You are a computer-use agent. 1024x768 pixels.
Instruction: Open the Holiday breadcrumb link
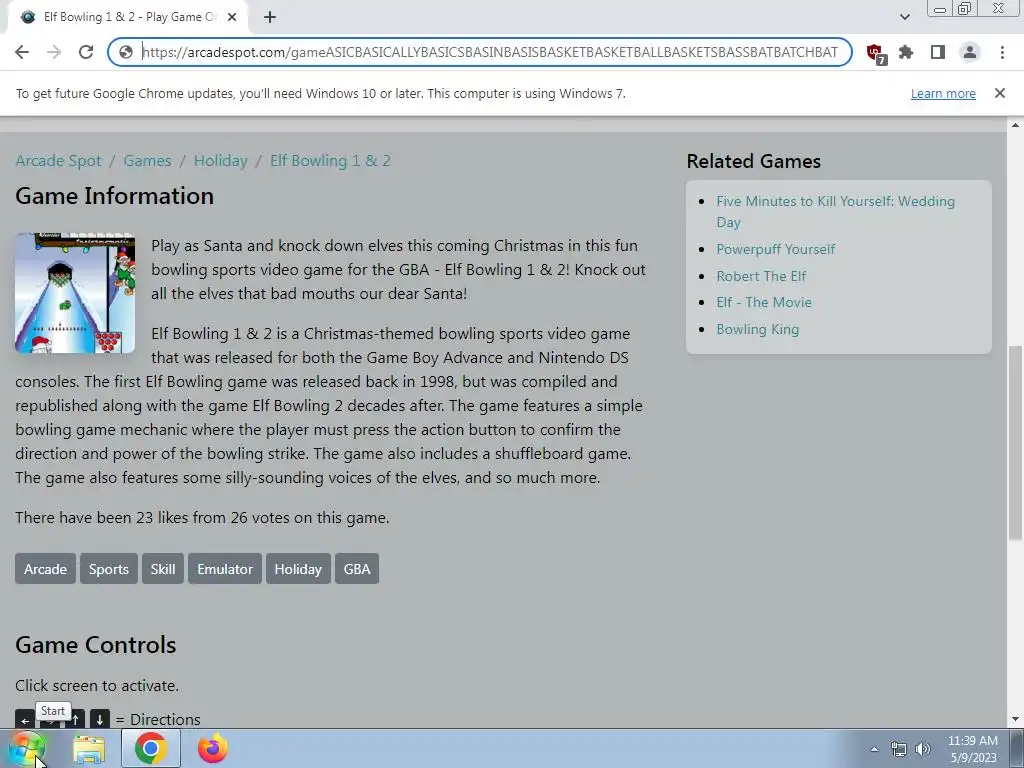click(x=221, y=161)
